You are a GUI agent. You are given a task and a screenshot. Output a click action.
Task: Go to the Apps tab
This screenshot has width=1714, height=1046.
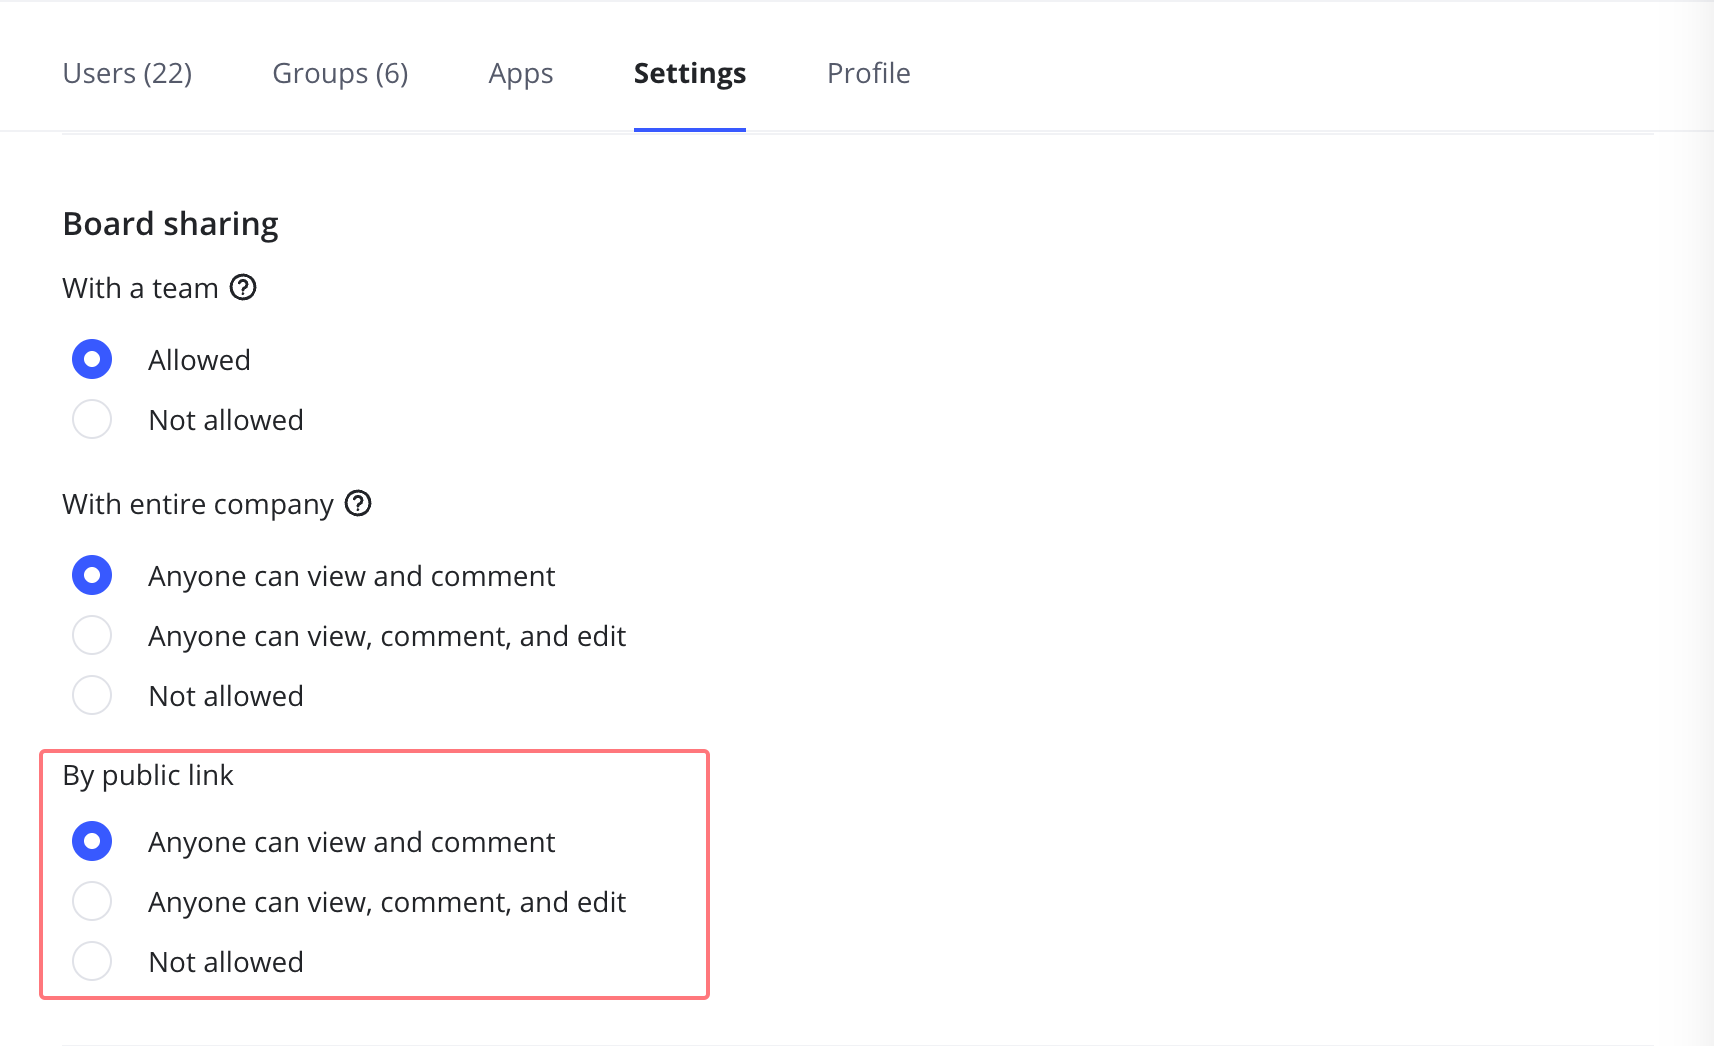(x=520, y=74)
